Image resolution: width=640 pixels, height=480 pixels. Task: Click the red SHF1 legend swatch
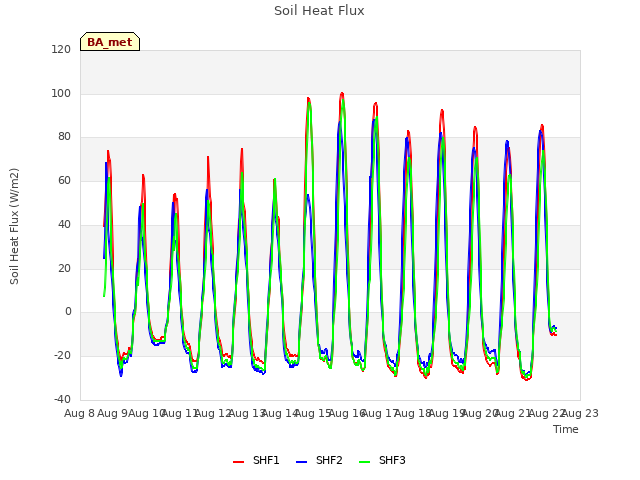pyautogui.click(x=238, y=462)
